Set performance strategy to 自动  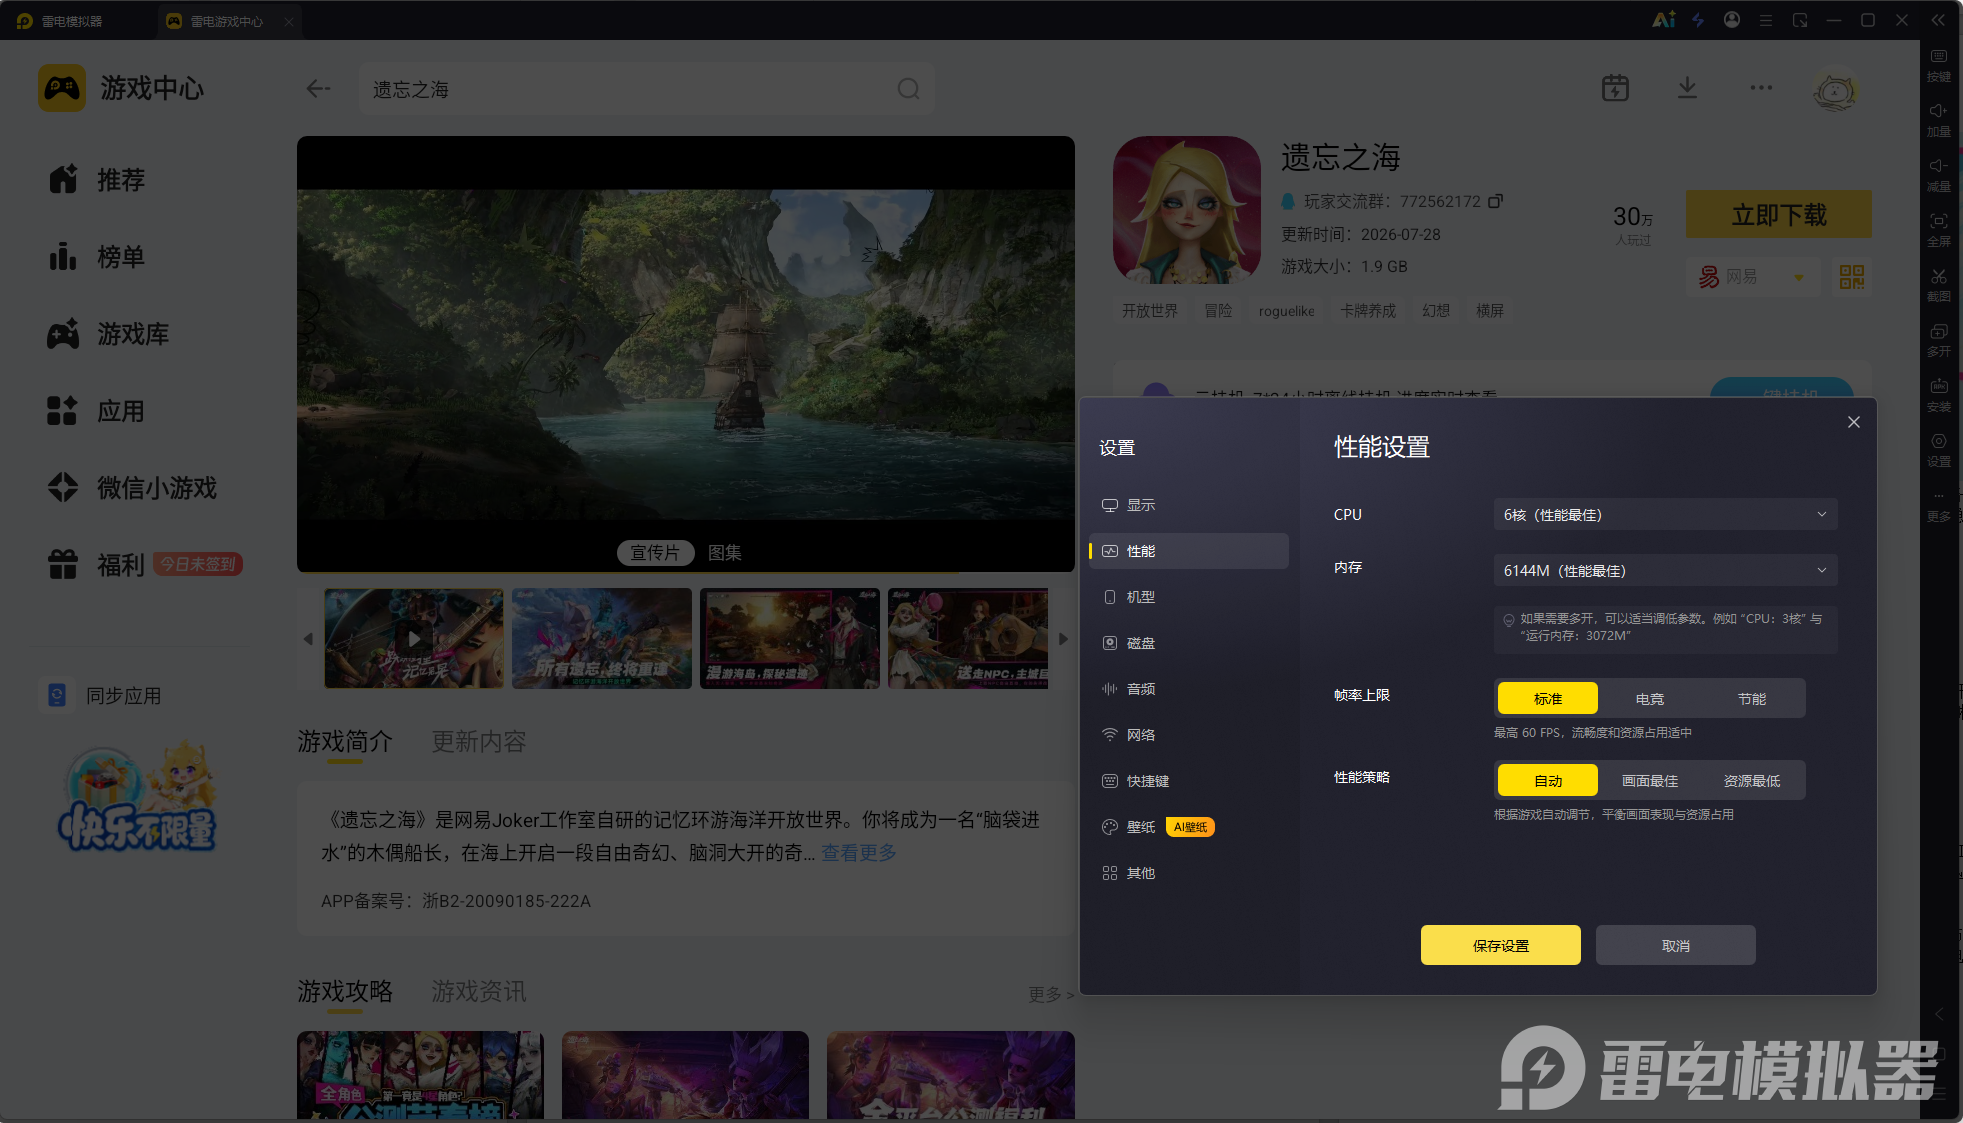pos(1548,781)
